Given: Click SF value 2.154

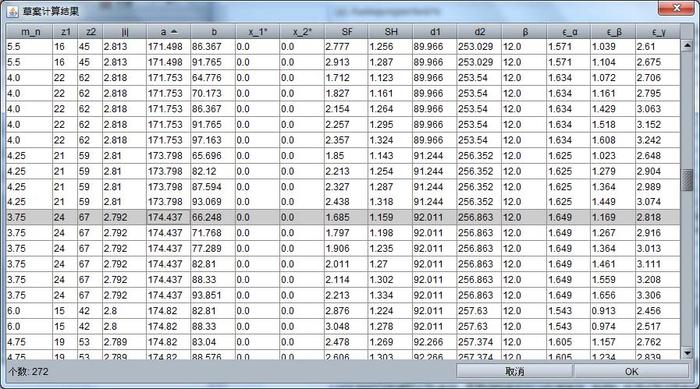Looking at the screenshot, I should tap(346, 109).
